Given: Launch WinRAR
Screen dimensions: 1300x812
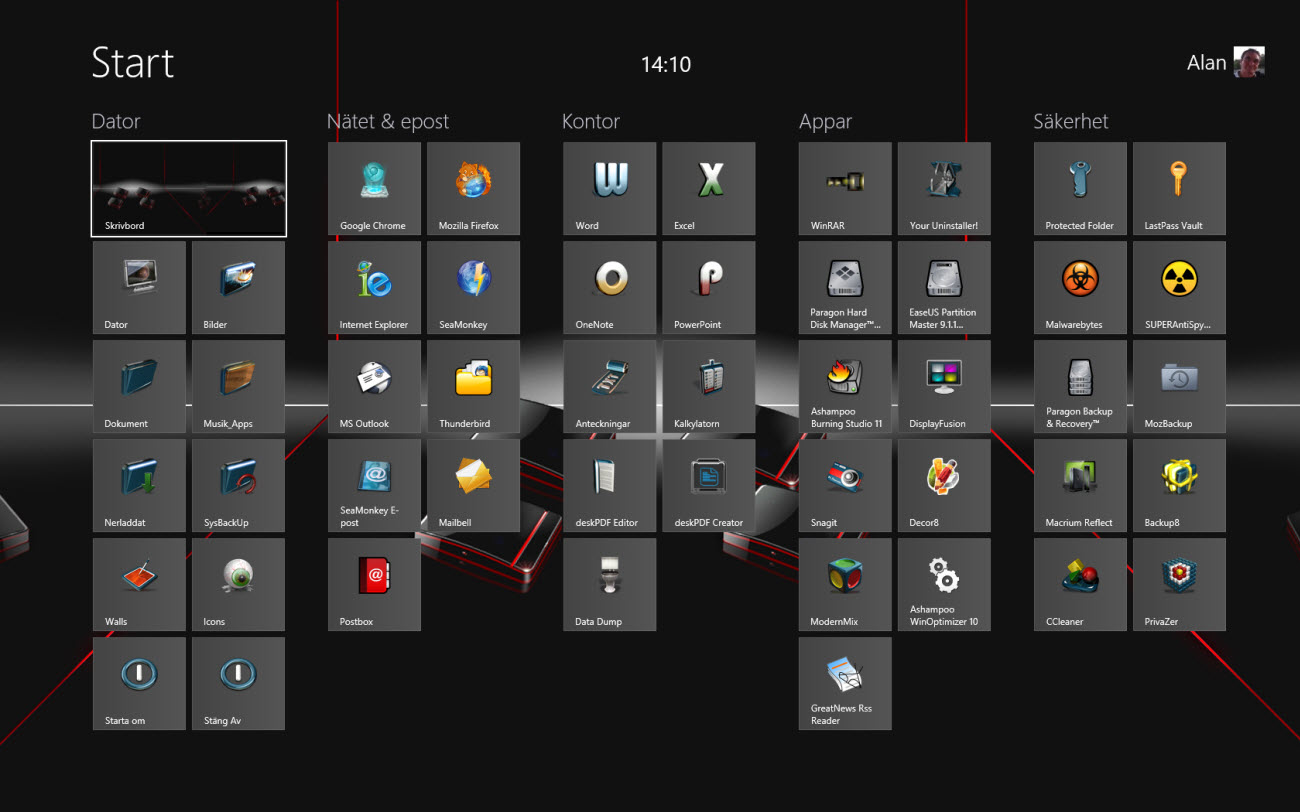Looking at the screenshot, I should [845, 188].
